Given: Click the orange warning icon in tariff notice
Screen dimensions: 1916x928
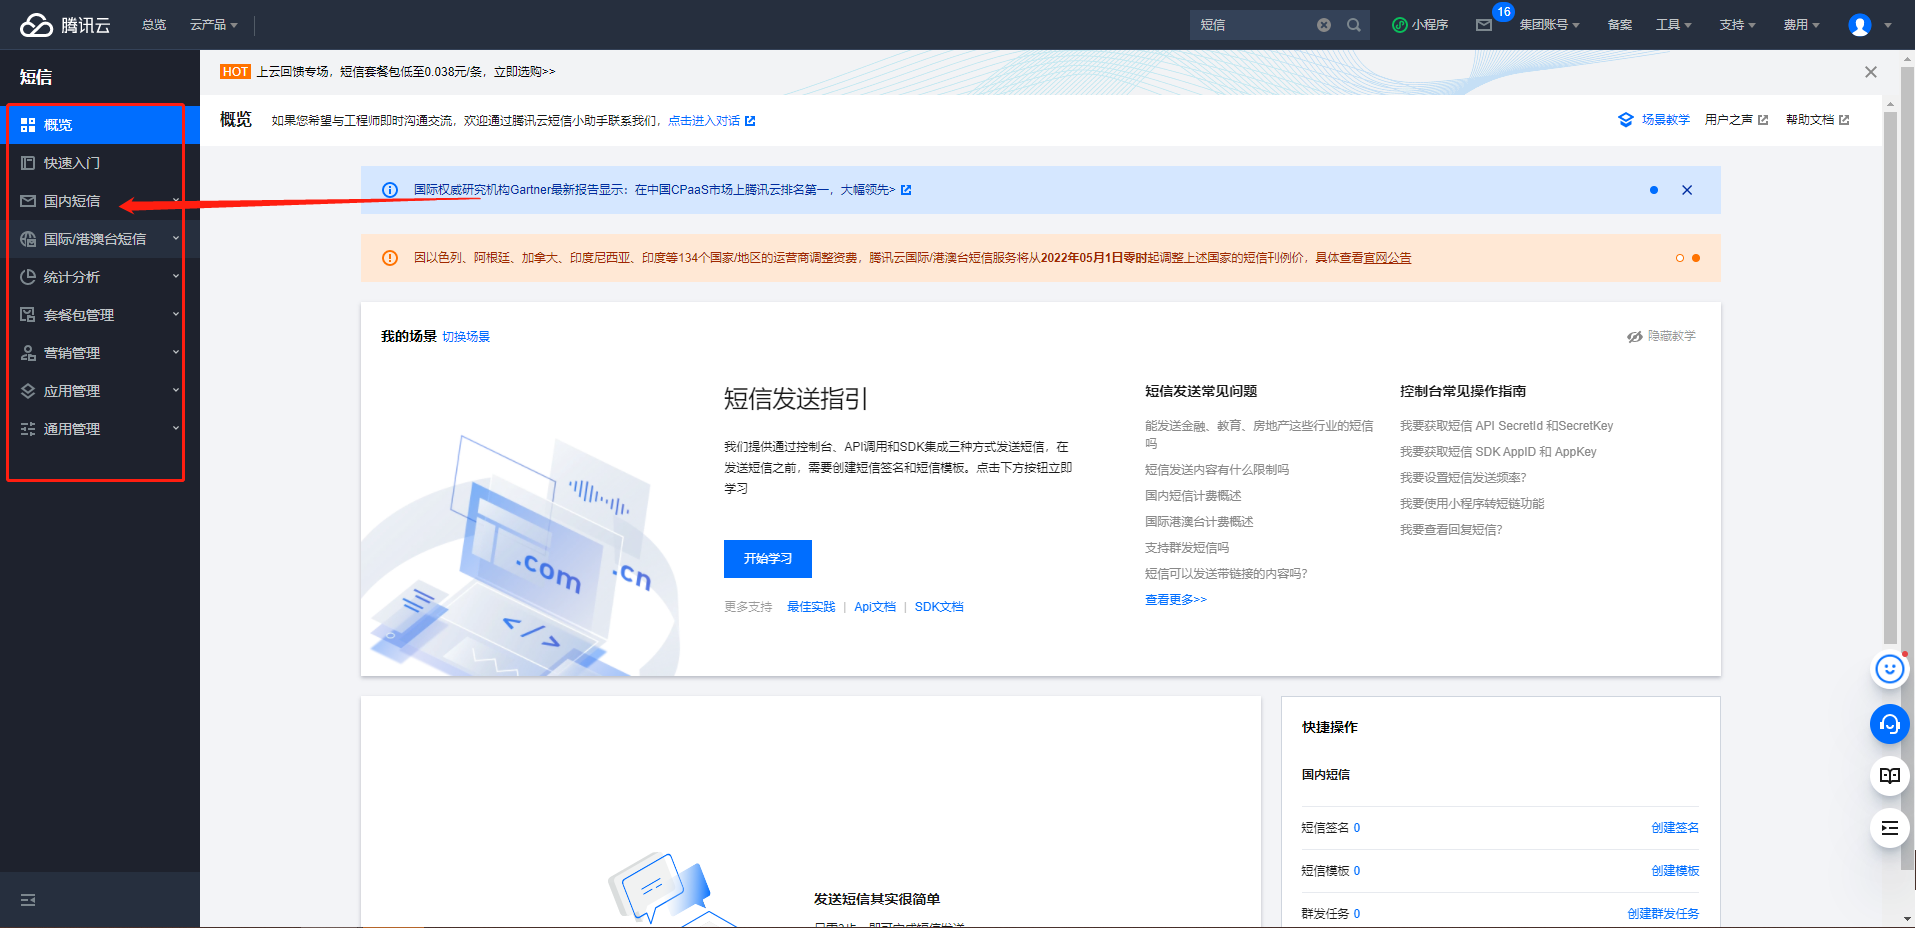Looking at the screenshot, I should coord(390,258).
